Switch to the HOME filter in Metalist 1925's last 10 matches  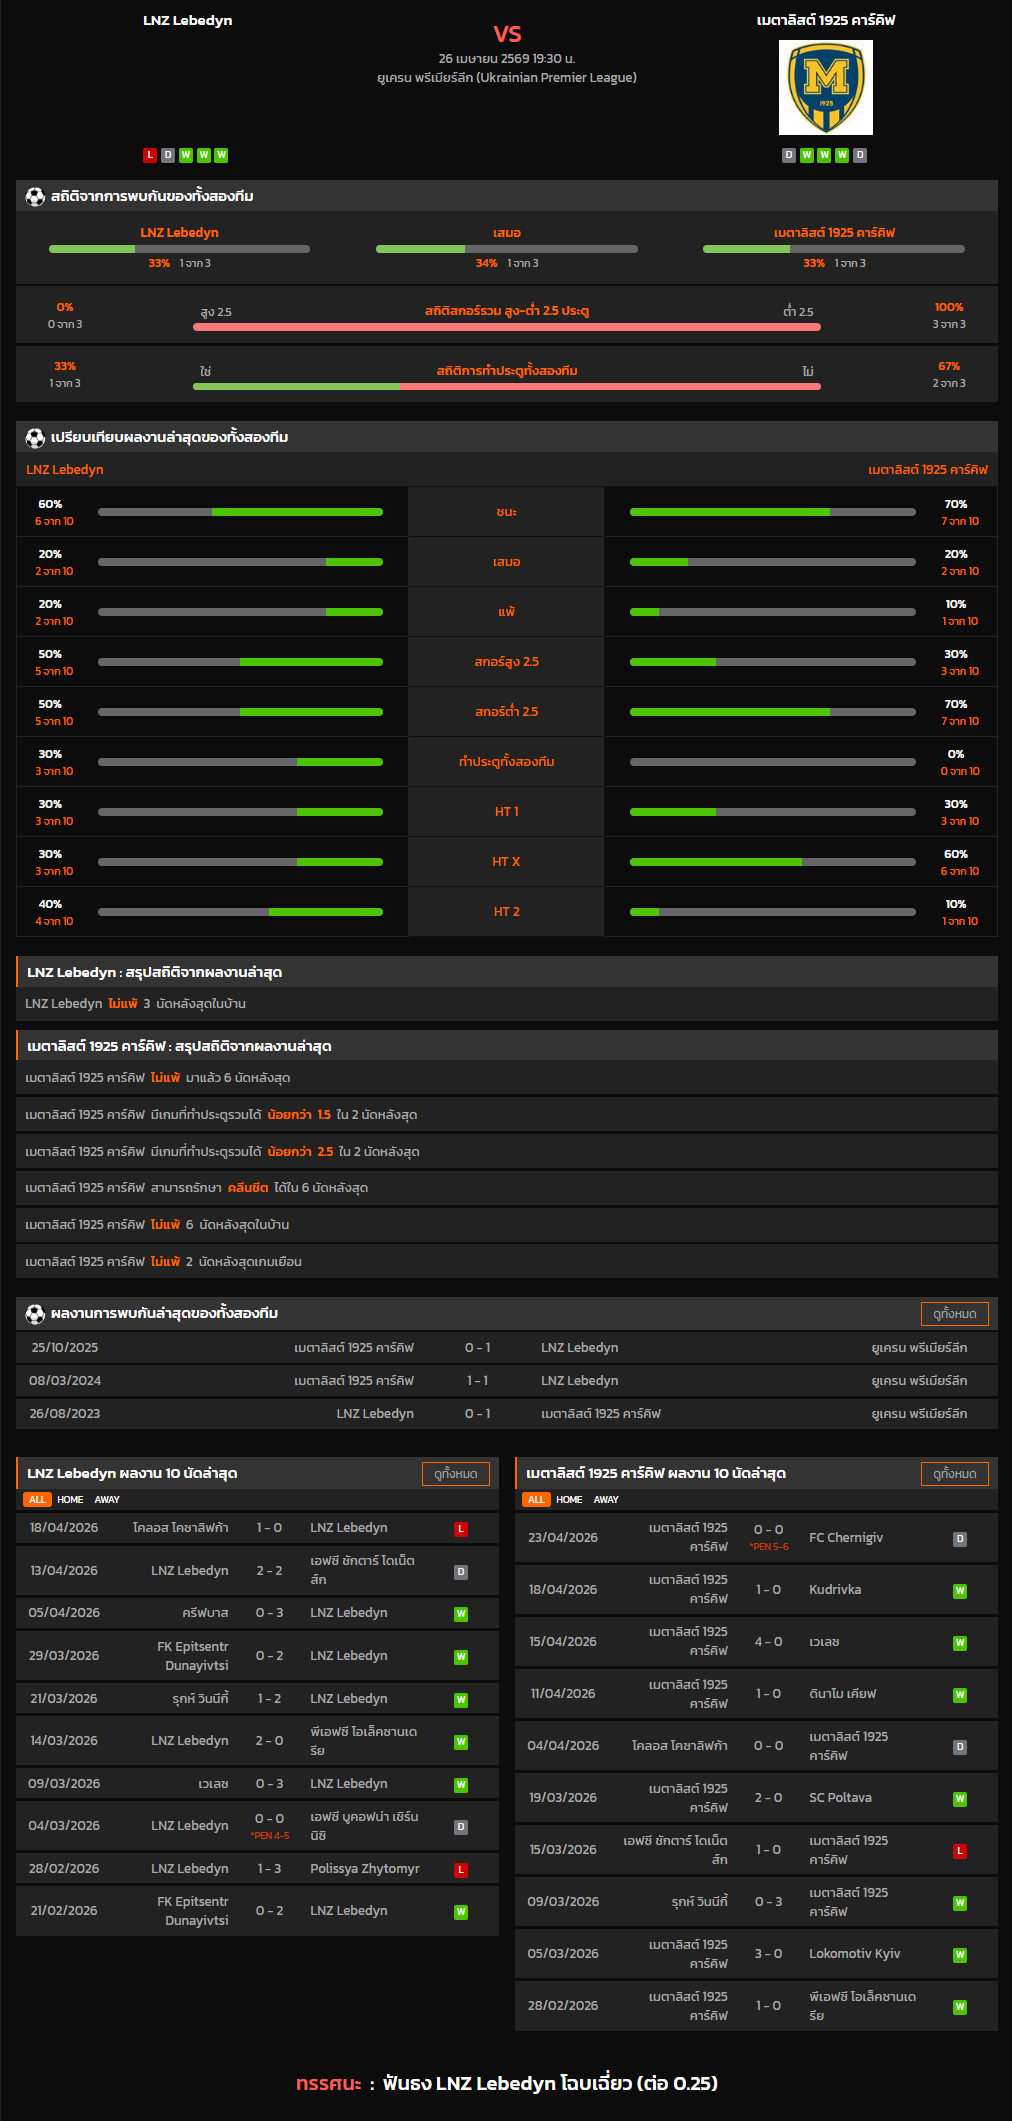click(x=569, y=1500)
